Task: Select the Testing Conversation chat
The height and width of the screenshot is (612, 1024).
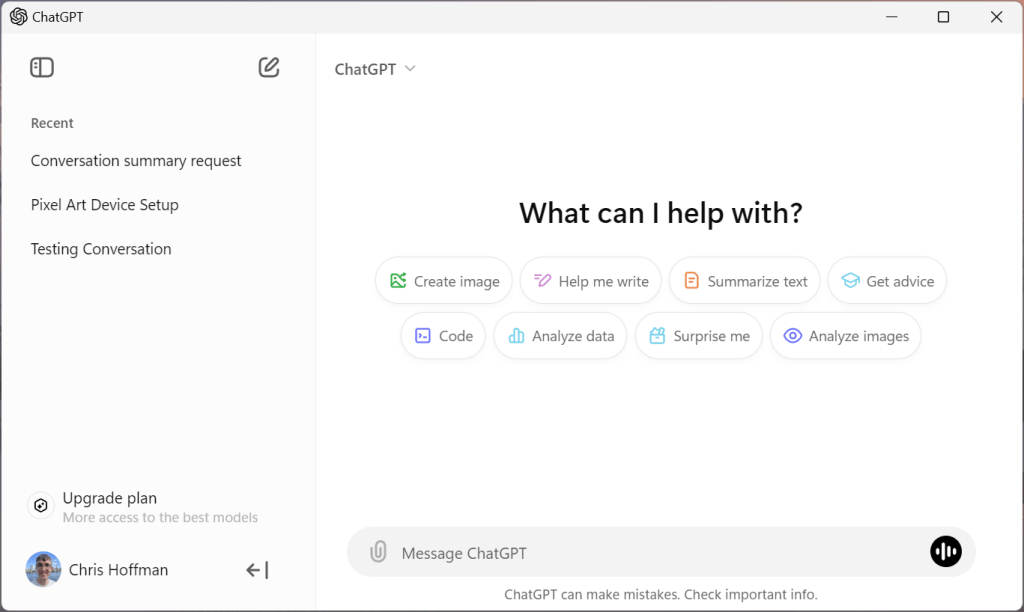Action: (x=101, y=250)
